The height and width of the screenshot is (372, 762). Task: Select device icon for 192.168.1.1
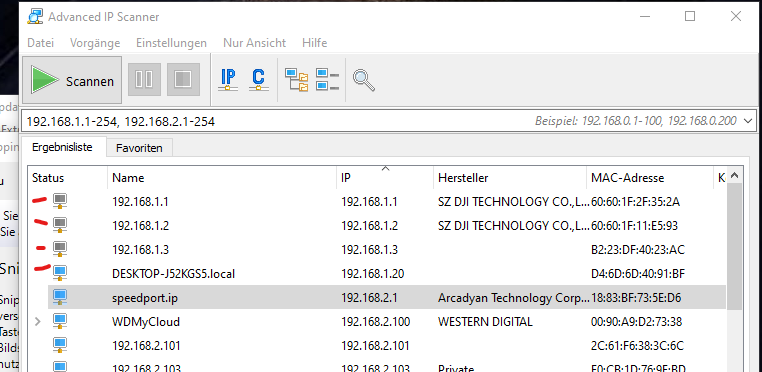point(60,201)
